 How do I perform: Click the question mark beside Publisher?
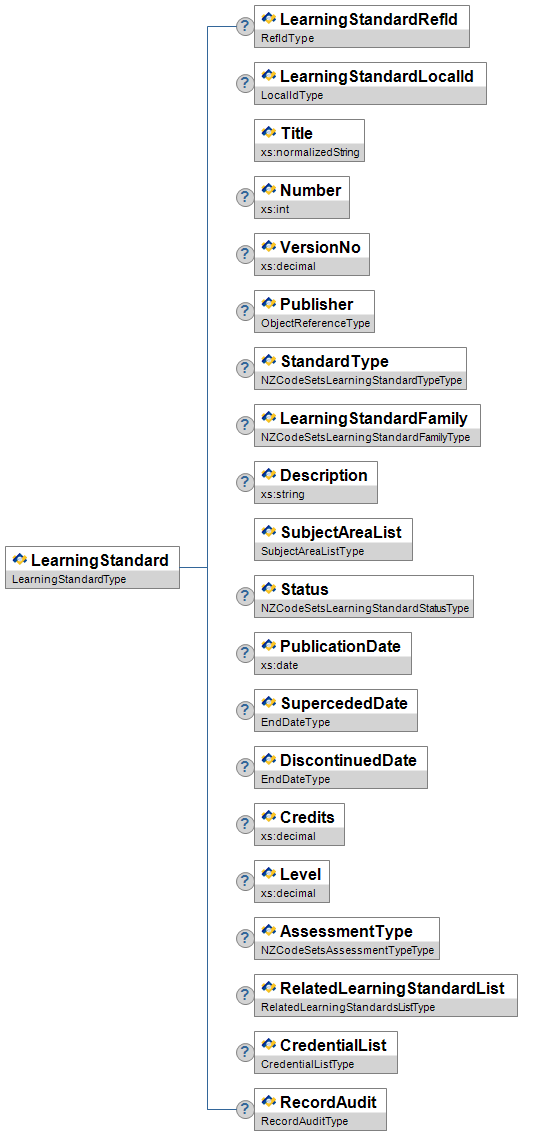[x=245, y=311]
